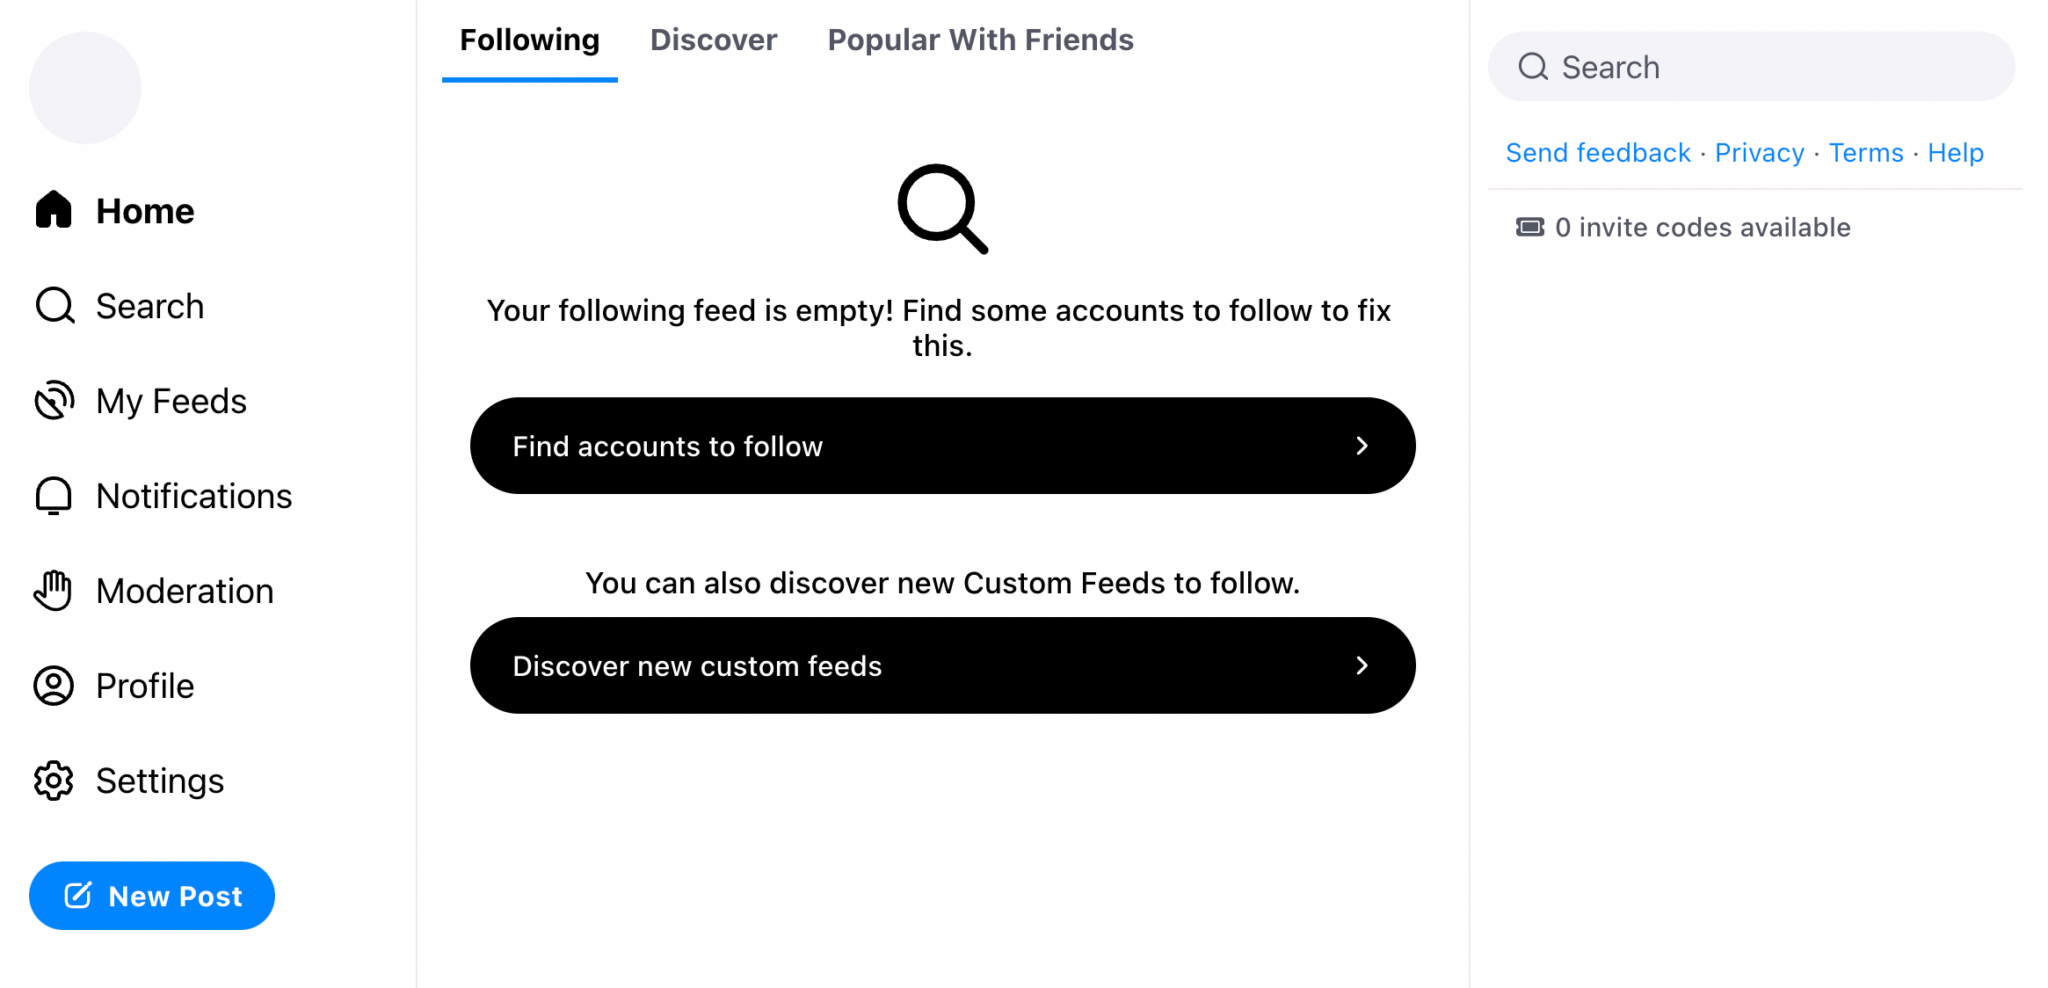Open Profile via the person icon
The height and width of the screenshot is (988, 2048).
(x=53, y=685)
